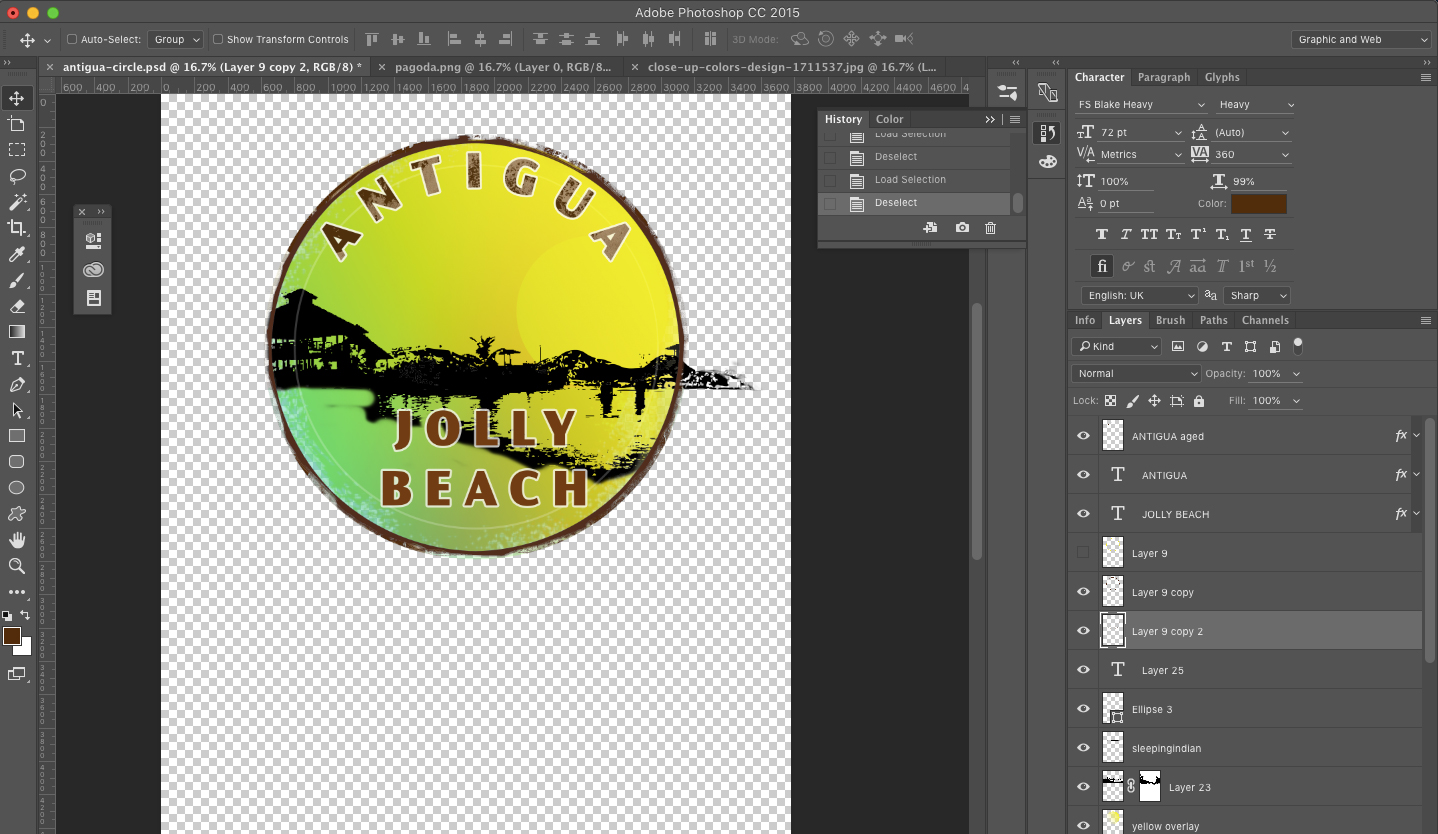Image resolution: width=1438 pixels, height=834 pixels.
Task: Switch to the pagoda.png document tab
Action: (x=503, y=67)
